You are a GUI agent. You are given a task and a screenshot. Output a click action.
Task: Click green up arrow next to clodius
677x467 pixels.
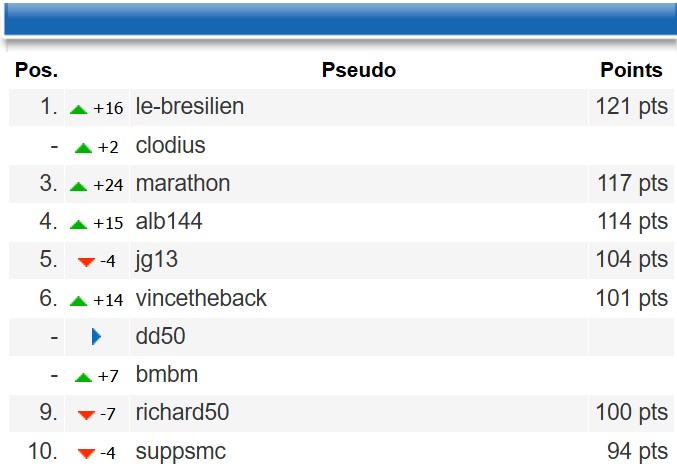point(83,148)
